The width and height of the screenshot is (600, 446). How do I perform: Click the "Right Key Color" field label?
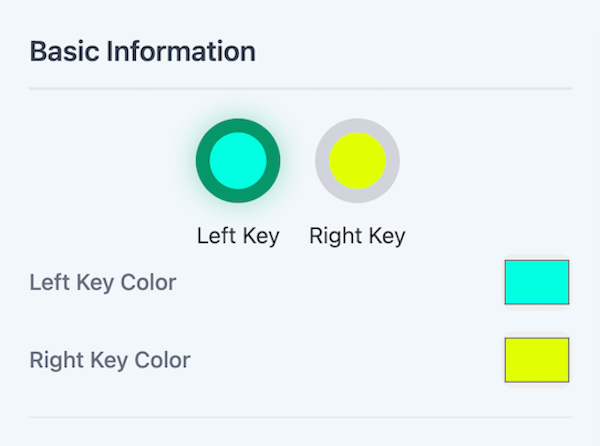click(110, 360)
